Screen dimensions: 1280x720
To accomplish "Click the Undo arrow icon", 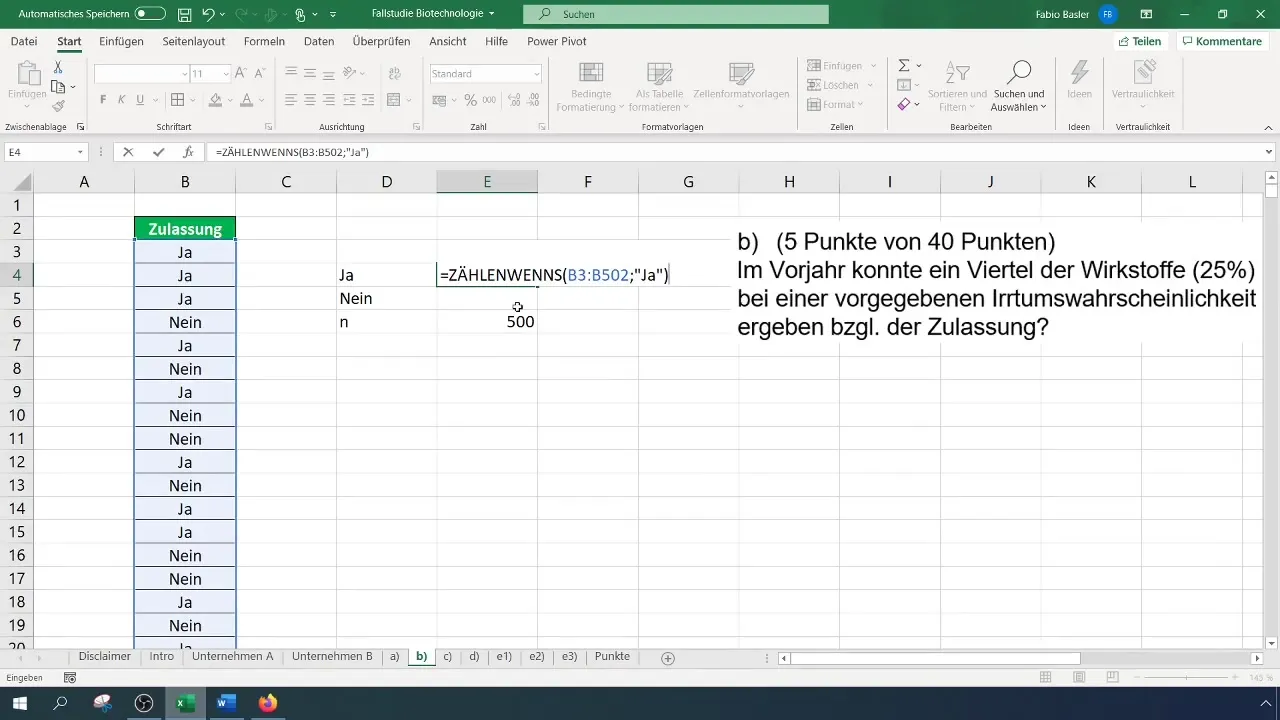I will [208, 14].
